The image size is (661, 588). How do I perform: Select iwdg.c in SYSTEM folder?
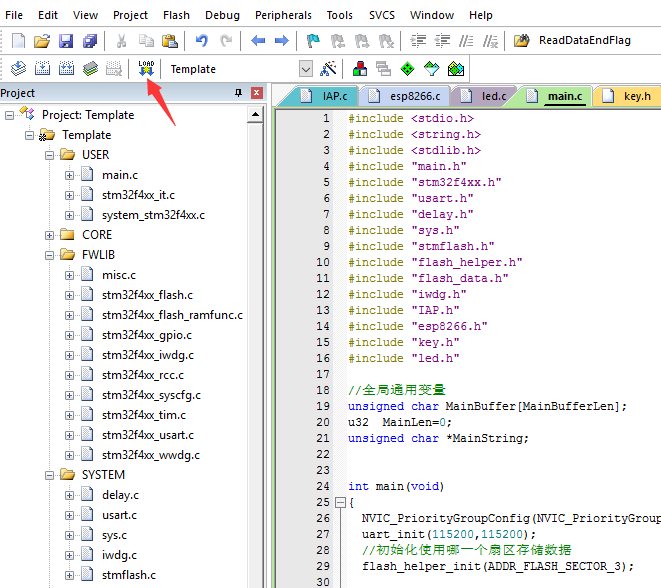(119, 556)
